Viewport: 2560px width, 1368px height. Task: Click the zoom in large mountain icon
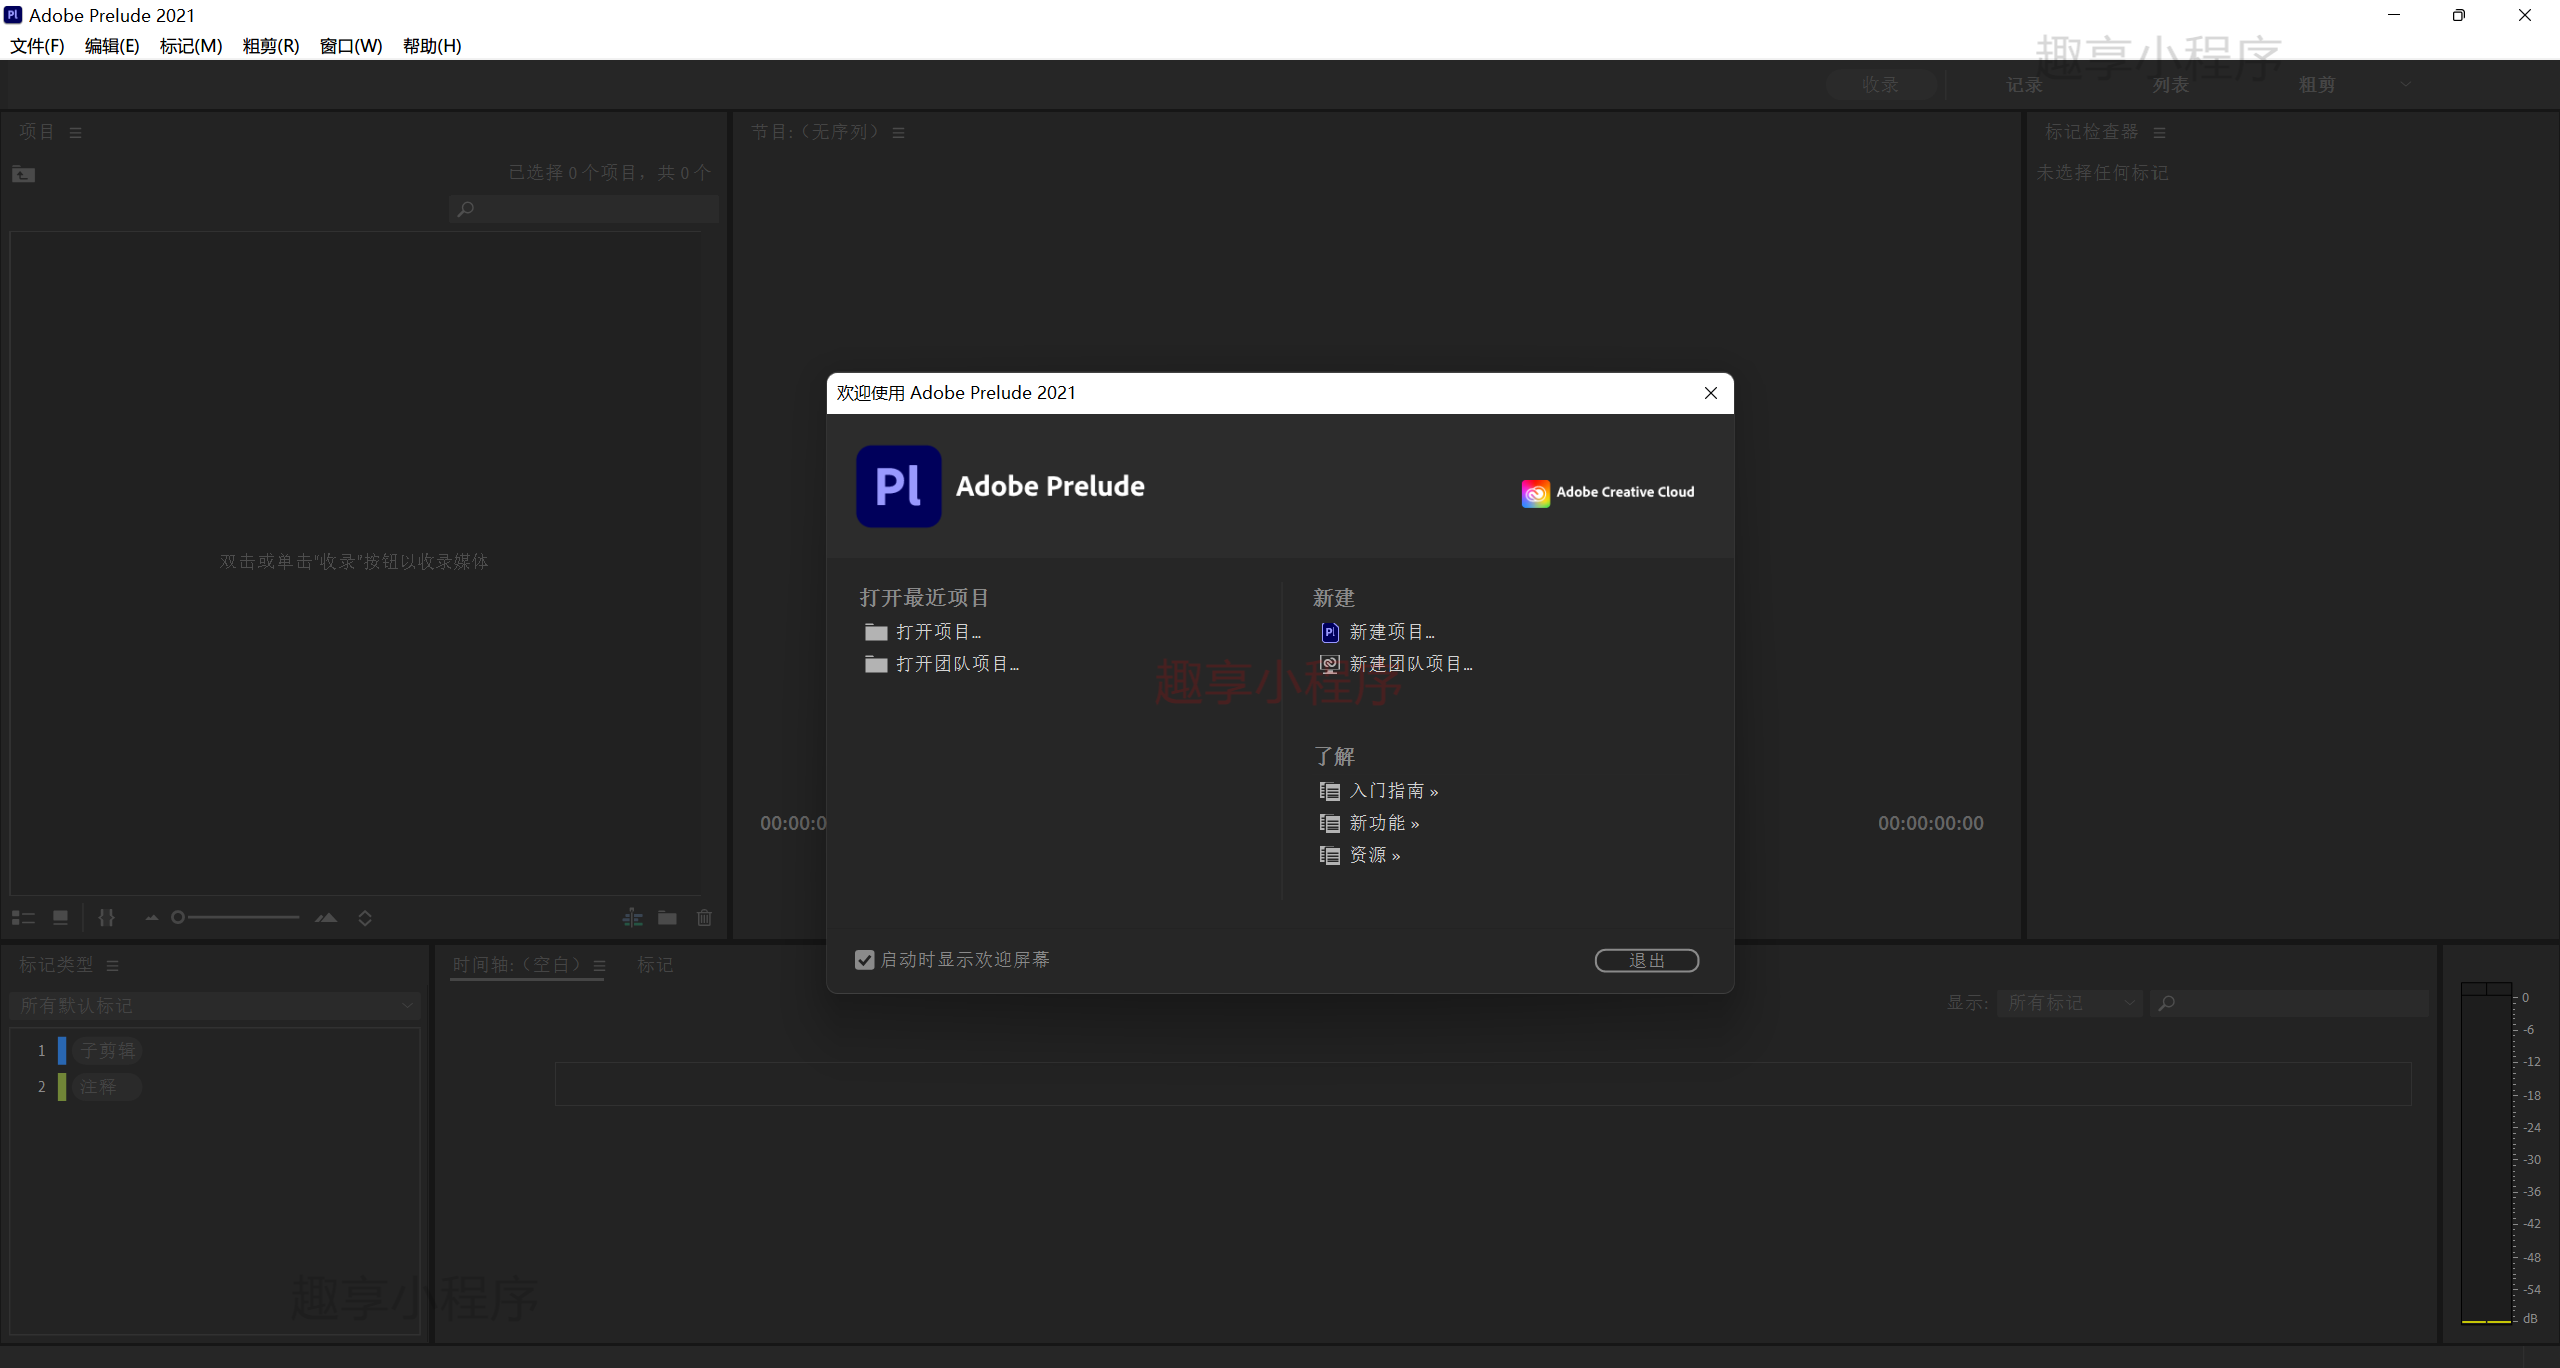tap(326, 918)
